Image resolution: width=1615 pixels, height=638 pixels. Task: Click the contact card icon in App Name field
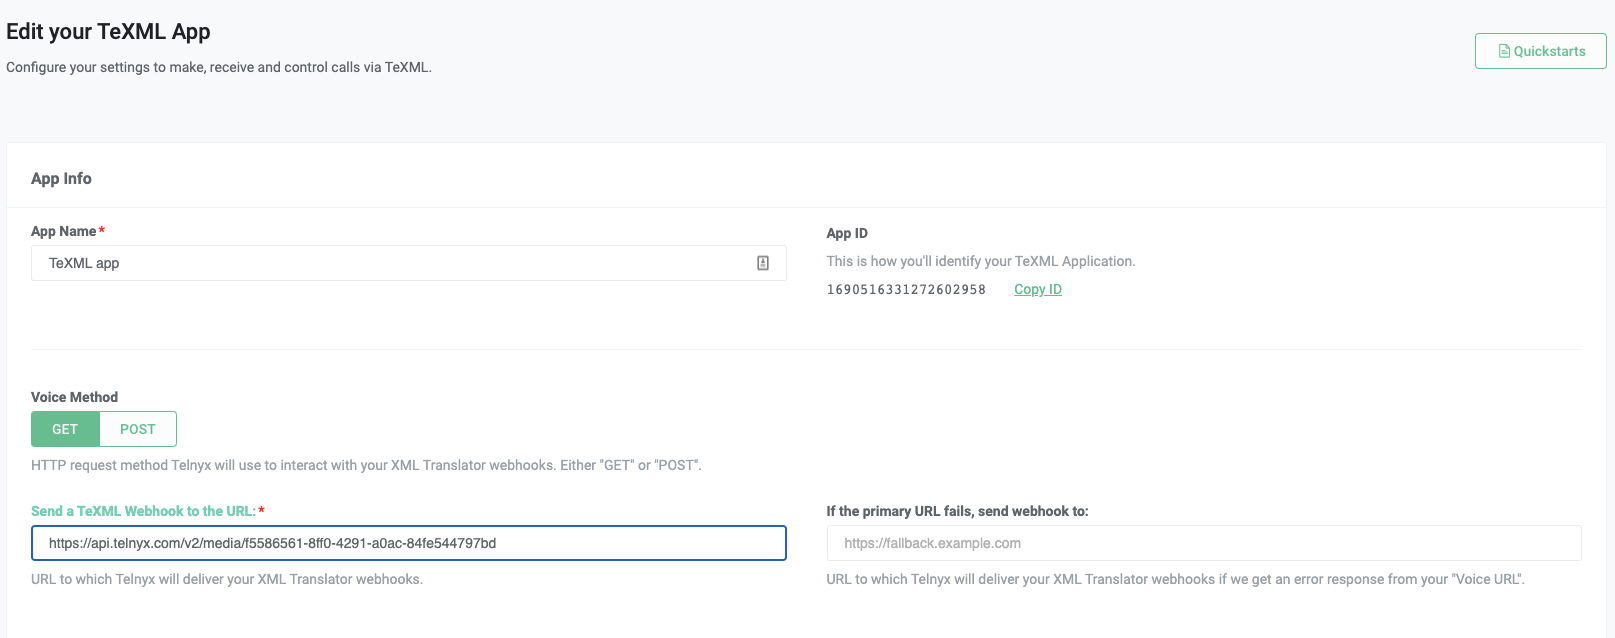coord(763,263)
